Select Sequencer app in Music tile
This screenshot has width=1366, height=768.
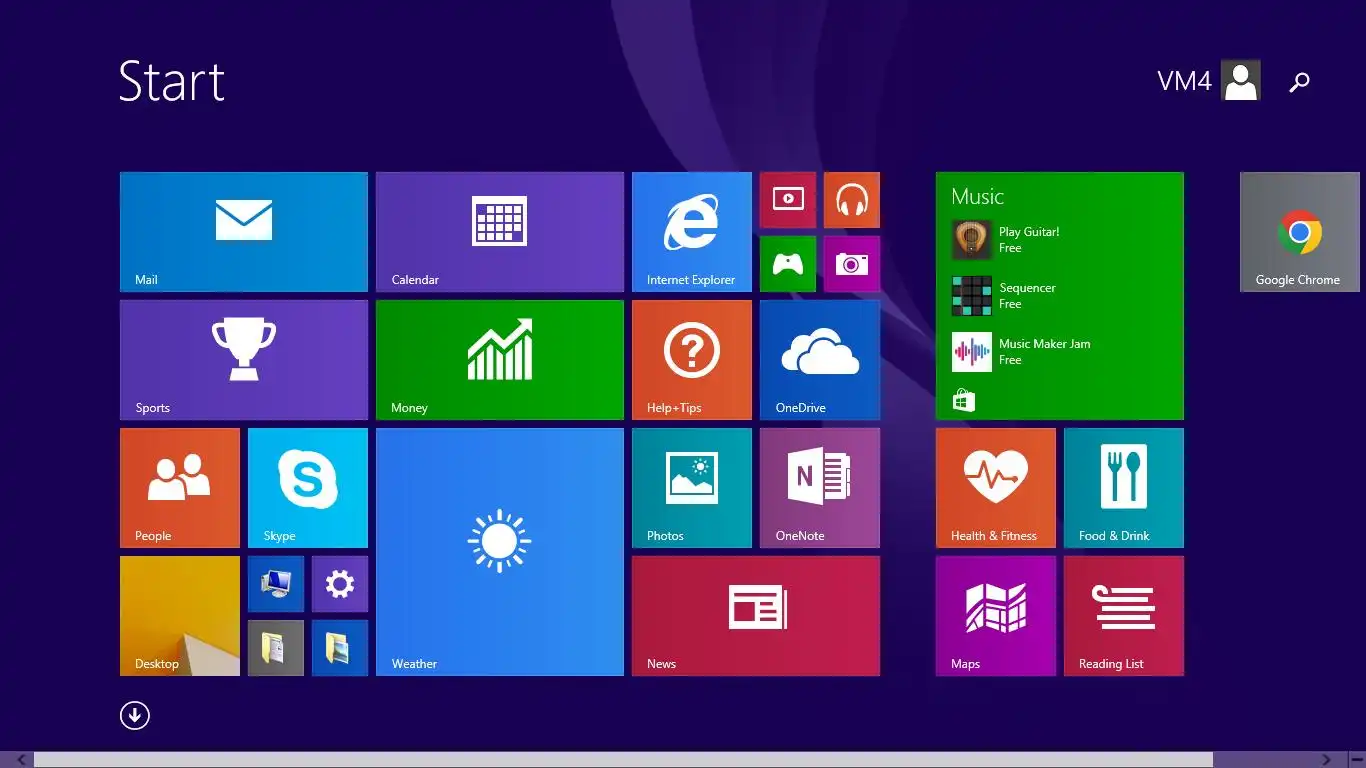[1004, 296]
